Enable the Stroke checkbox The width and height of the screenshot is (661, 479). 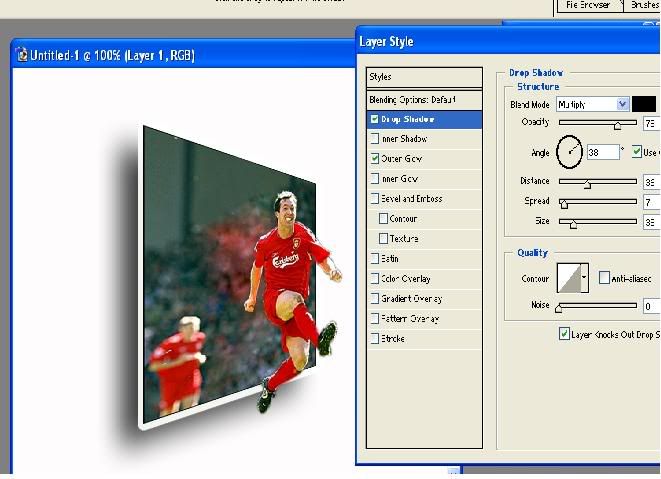tap(374, 338)
